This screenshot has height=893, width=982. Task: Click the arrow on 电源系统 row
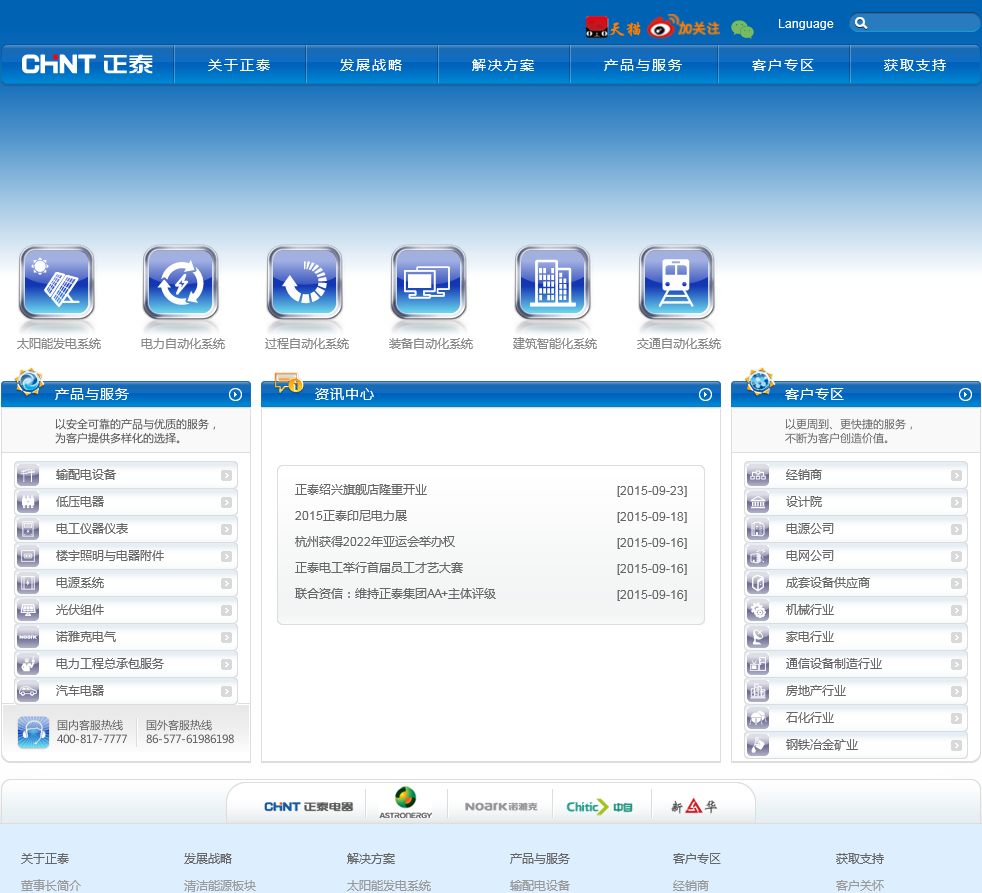point(227,584)
